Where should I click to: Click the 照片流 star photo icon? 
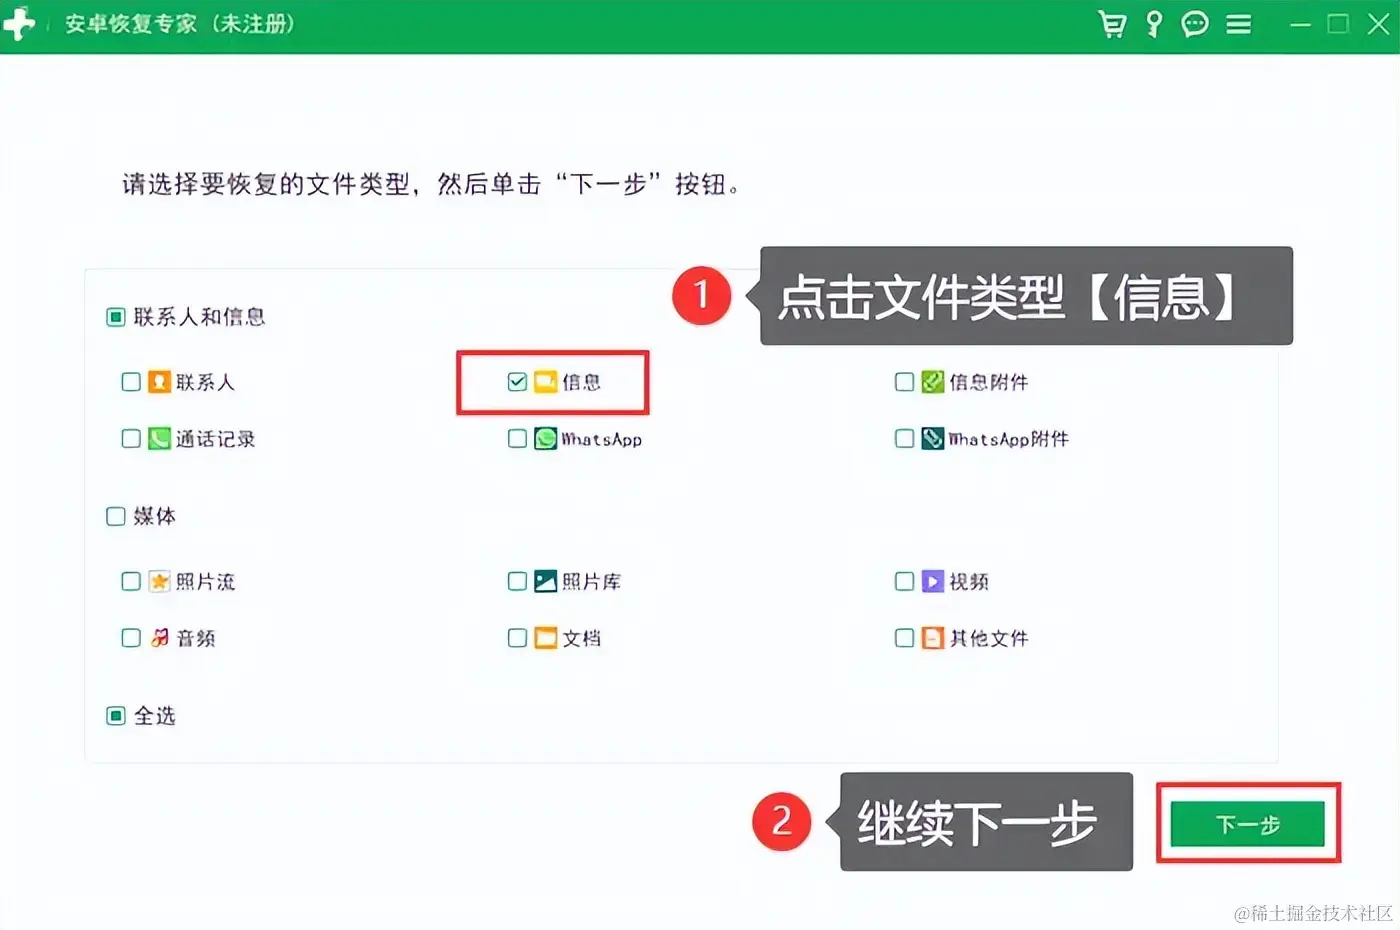(159, 582)
